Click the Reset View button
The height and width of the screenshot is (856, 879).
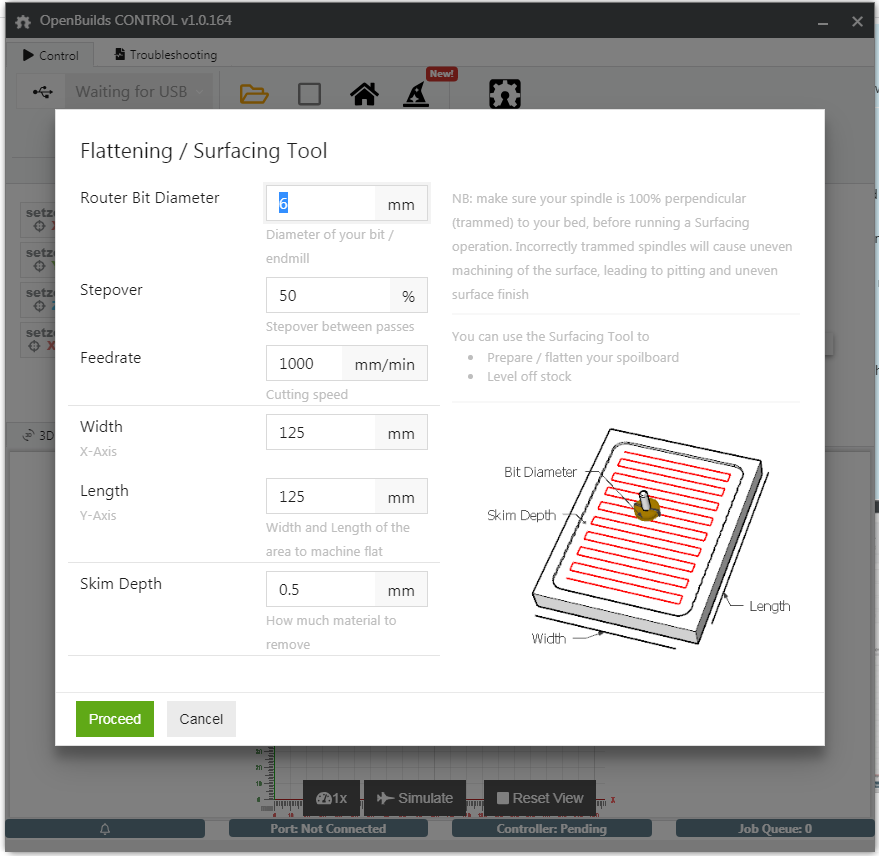pos(539,798)
